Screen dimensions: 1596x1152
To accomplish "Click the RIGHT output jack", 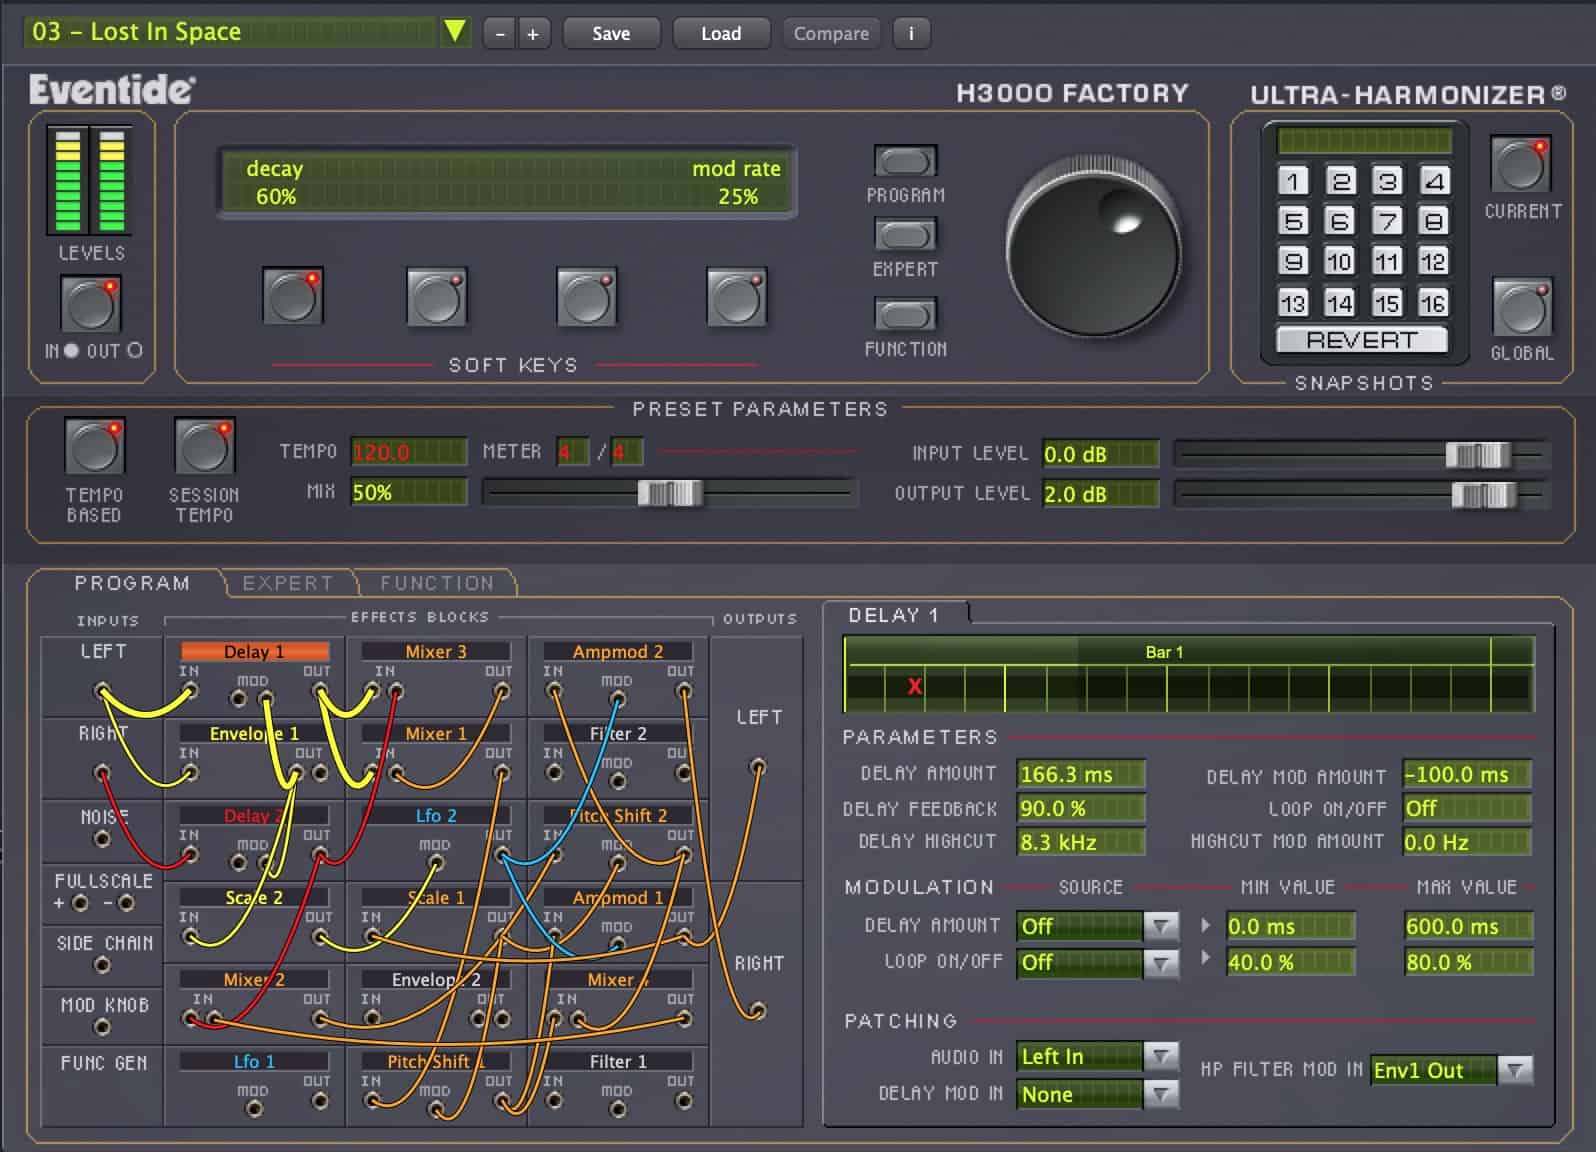I will coord(758,1011).
